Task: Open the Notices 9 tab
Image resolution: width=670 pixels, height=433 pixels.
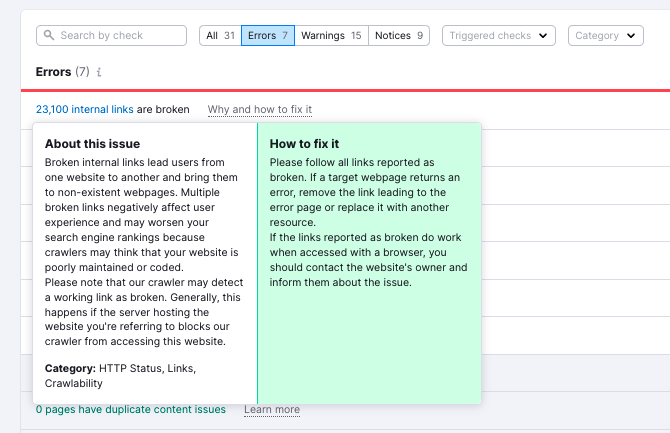Action: pos(398,36)
